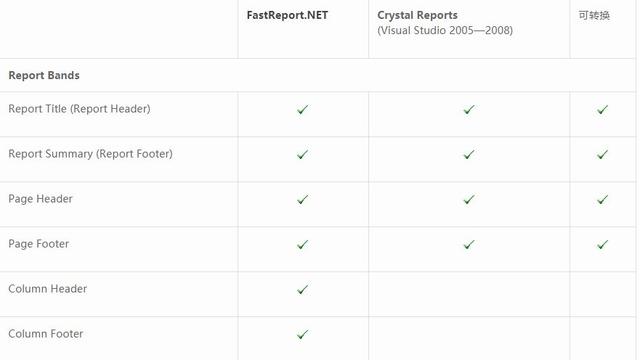This screenshot has width=640, height=360.
Task: Click FastReport.NET checkmark for Page Header row
Action: tap(302, 199)
